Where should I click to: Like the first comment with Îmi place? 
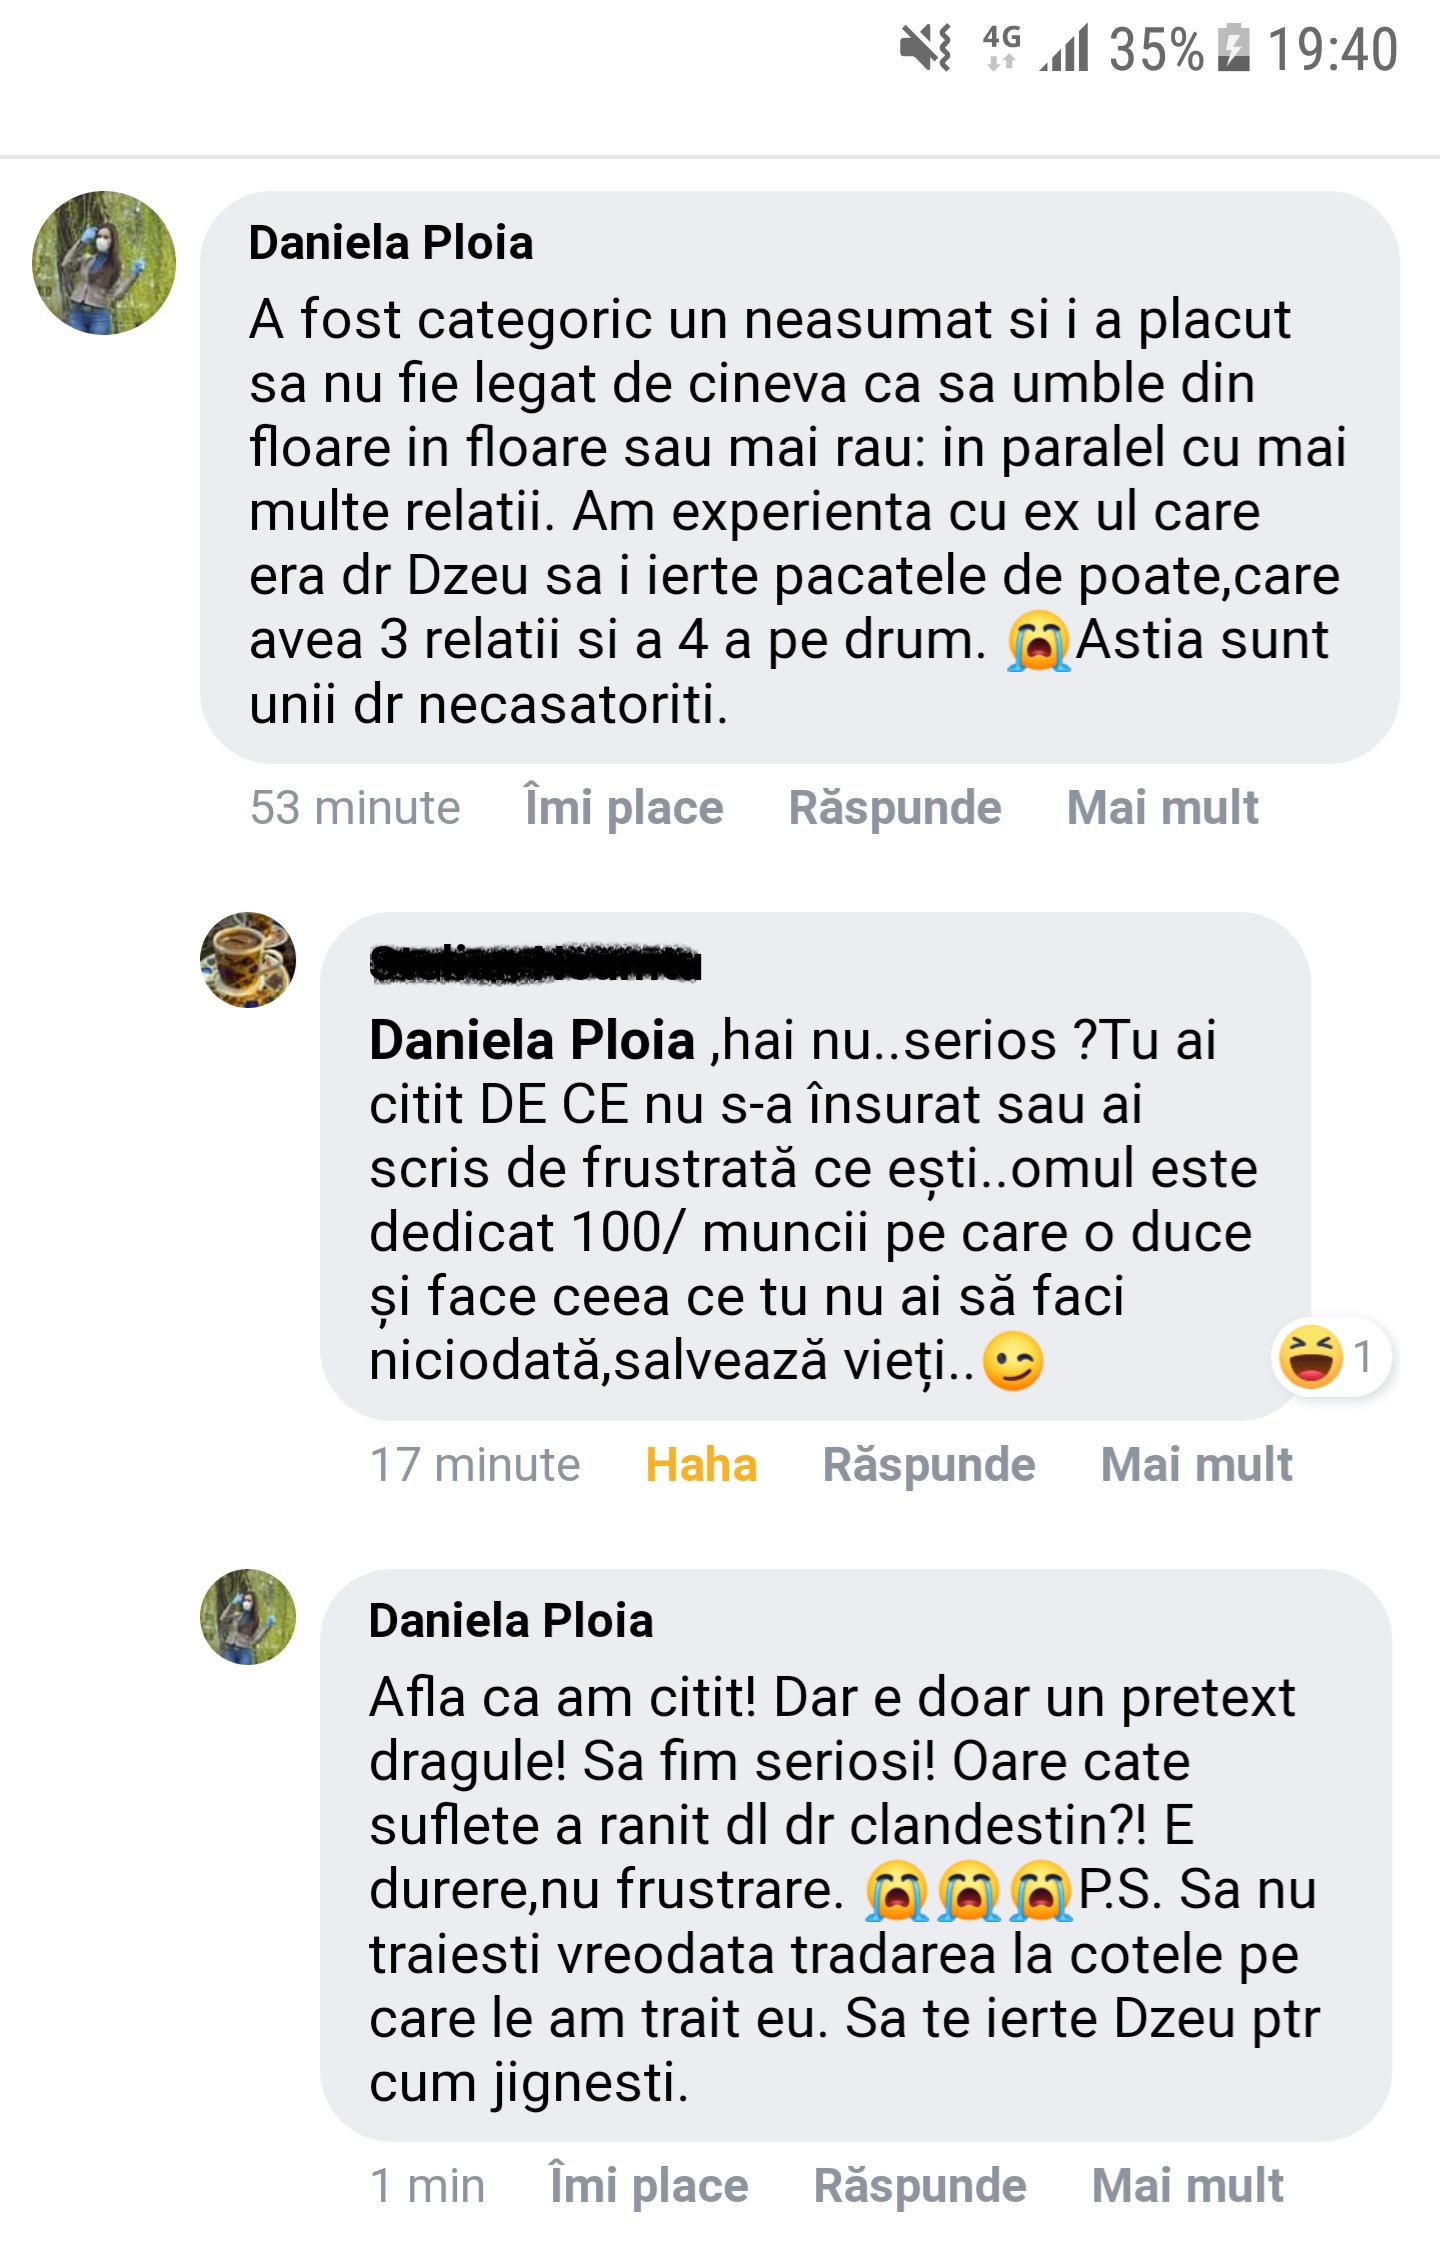click(624, 808)
